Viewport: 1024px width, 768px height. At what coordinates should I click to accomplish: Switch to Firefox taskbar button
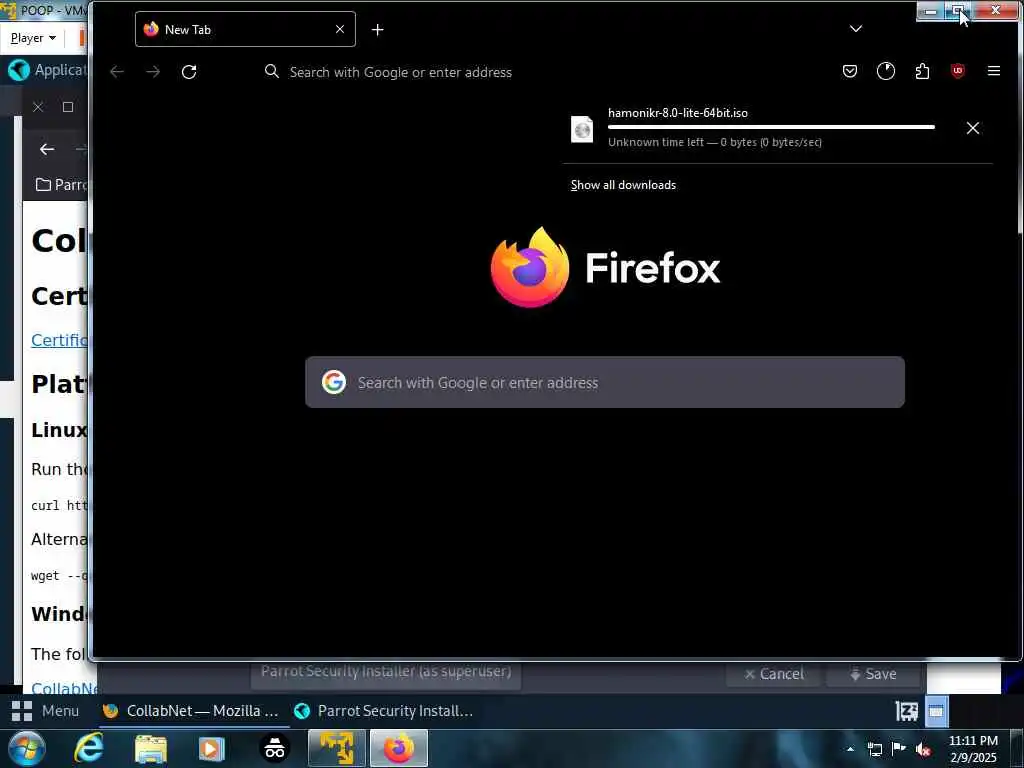[x=399, y=748]
